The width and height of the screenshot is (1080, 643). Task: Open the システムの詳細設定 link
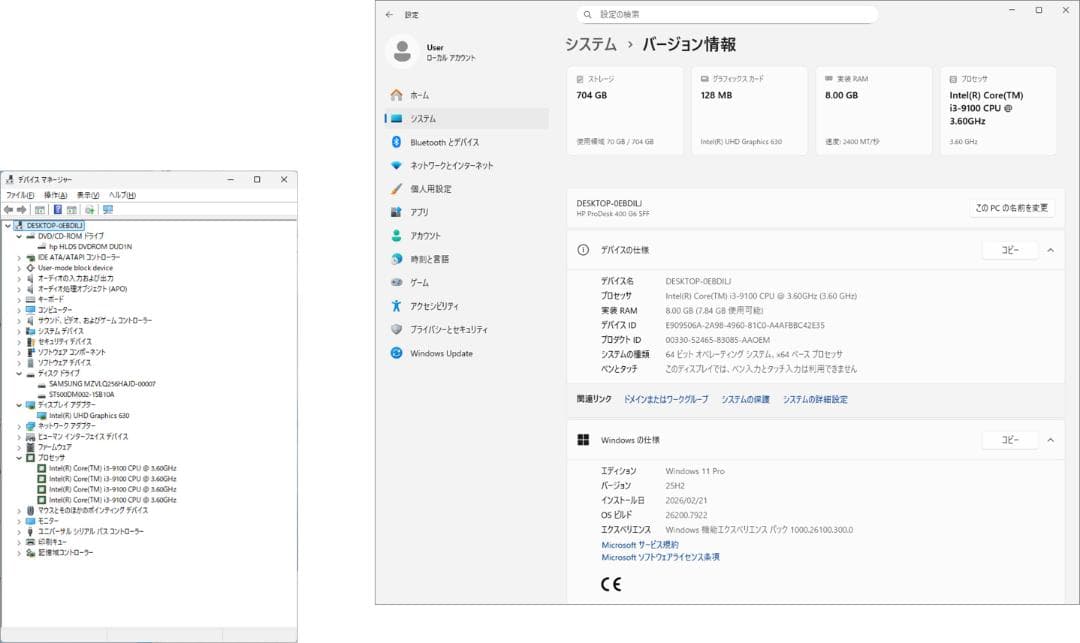pos(815,399)
